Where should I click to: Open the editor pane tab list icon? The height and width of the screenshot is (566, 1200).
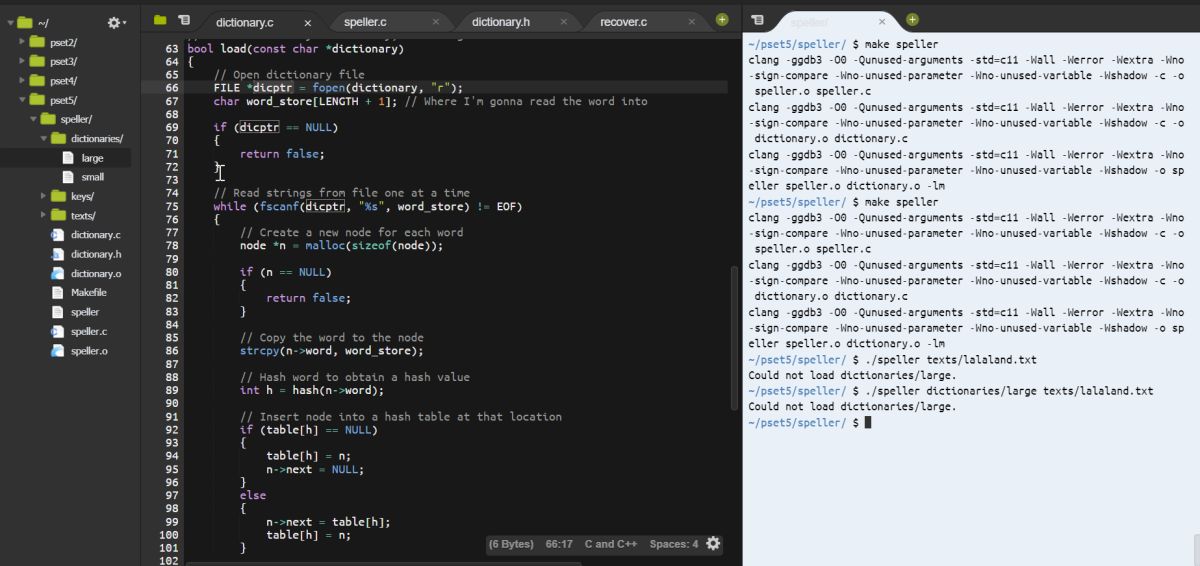click(184, 20)
